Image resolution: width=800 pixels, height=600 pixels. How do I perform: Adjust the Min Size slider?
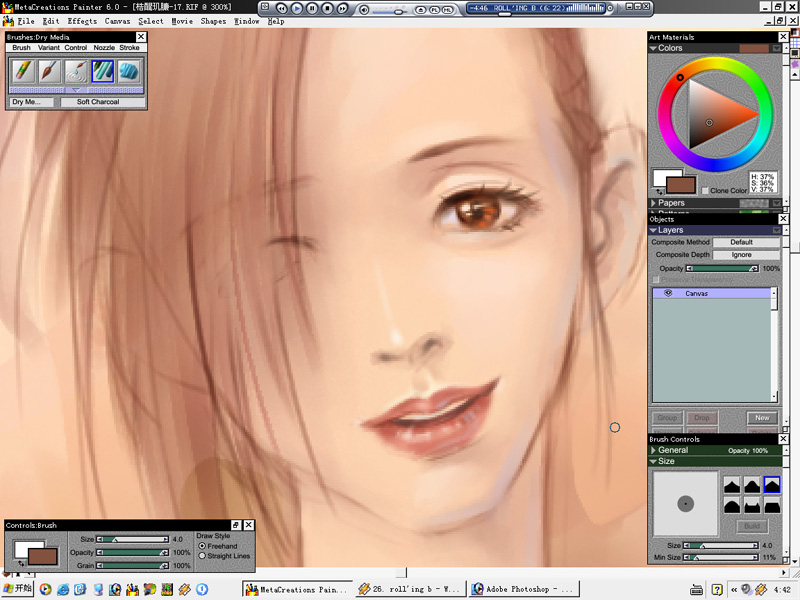(x=721, y=558)
